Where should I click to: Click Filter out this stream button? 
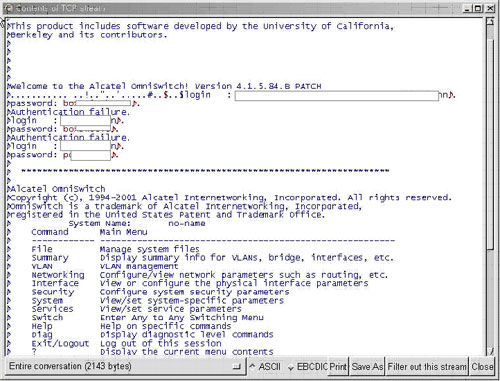point(427,367)
